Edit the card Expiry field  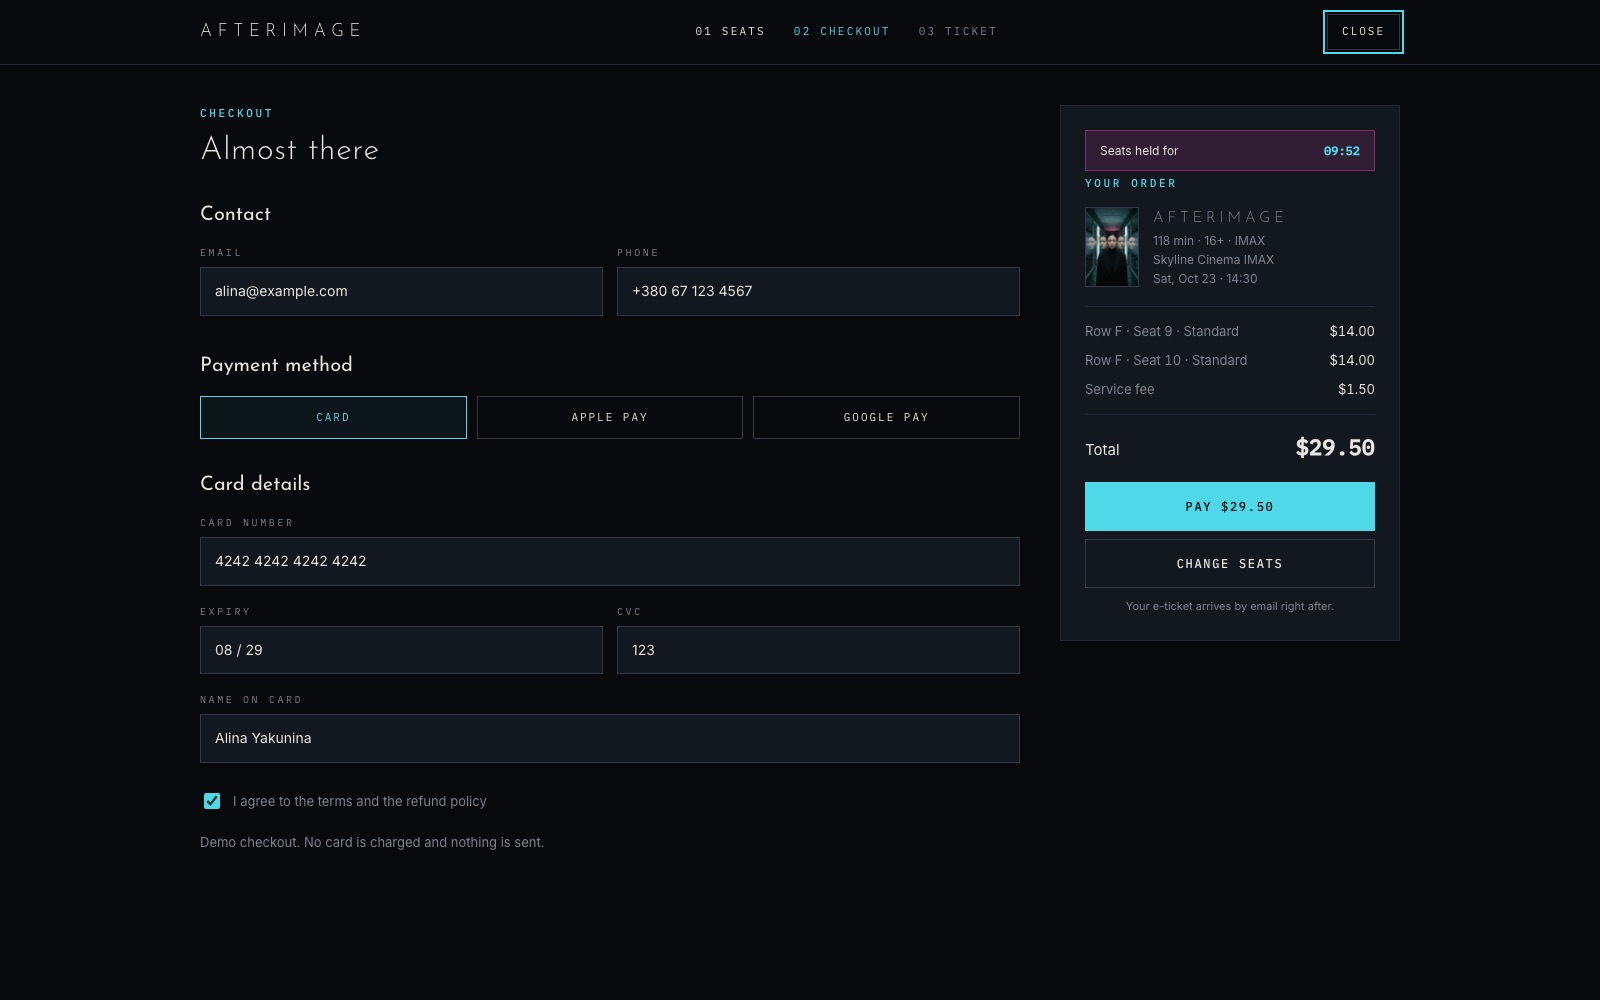(401, 650)
